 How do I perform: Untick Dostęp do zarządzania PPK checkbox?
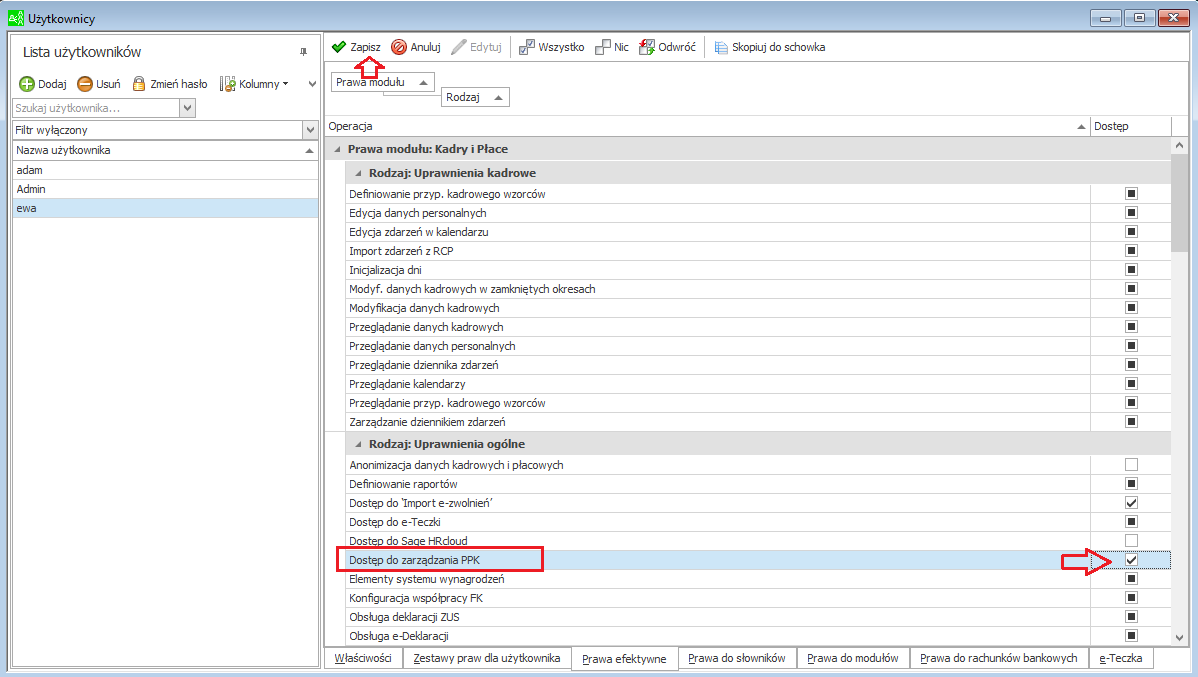1132,560
